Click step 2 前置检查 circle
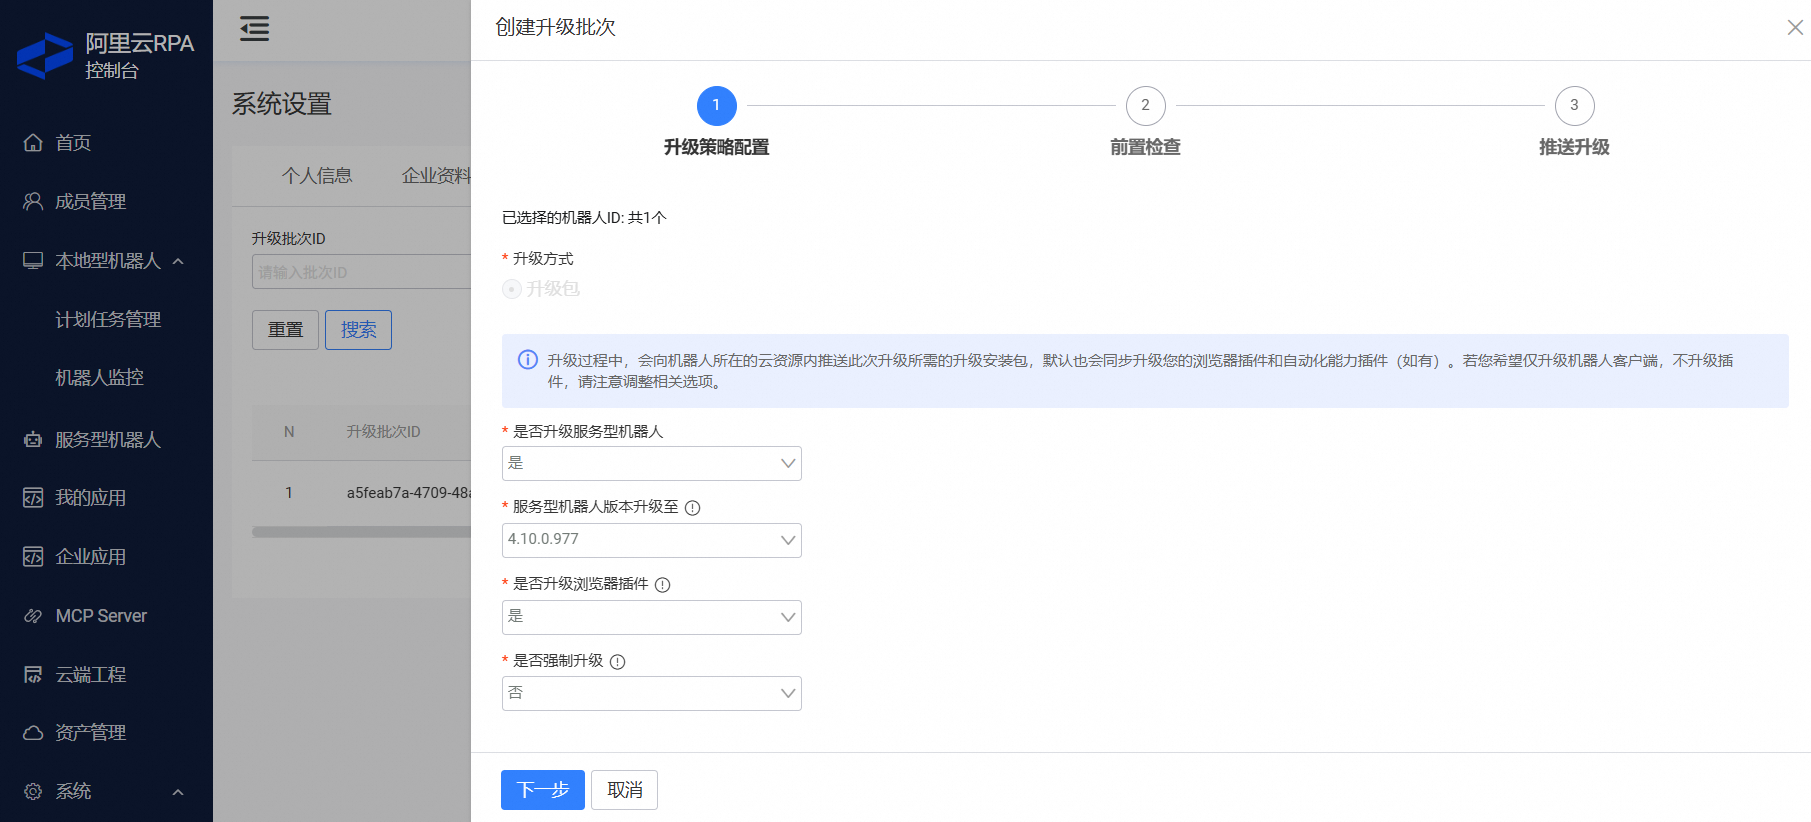This screenshot has width=1811, height=822. [1145, 105]
